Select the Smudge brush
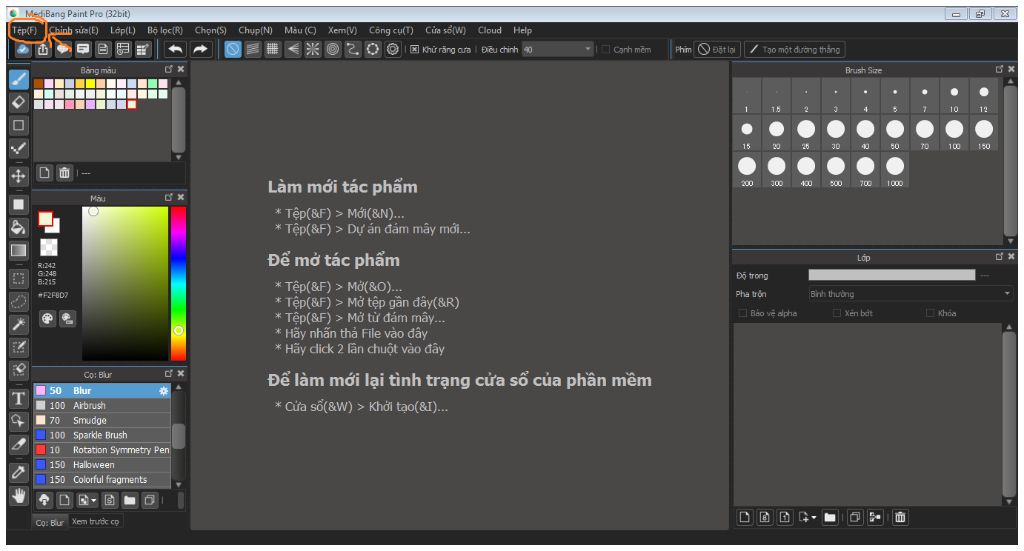Image resolution: width=1024 pixels, height=551 pixels. (x=102, y=420)
